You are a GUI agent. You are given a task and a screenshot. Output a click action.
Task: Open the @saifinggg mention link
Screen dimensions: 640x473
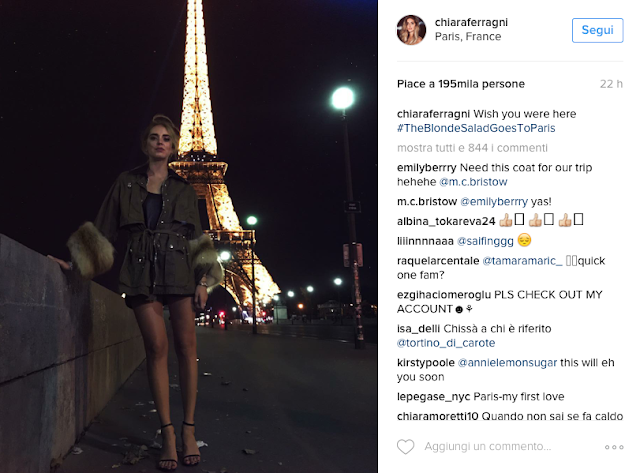(x=485, y=241)
